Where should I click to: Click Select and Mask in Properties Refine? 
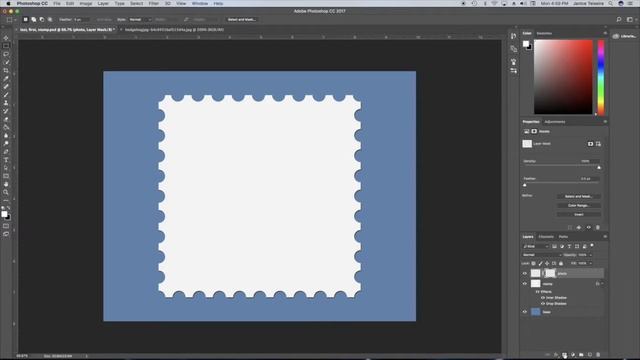[578, 196]
